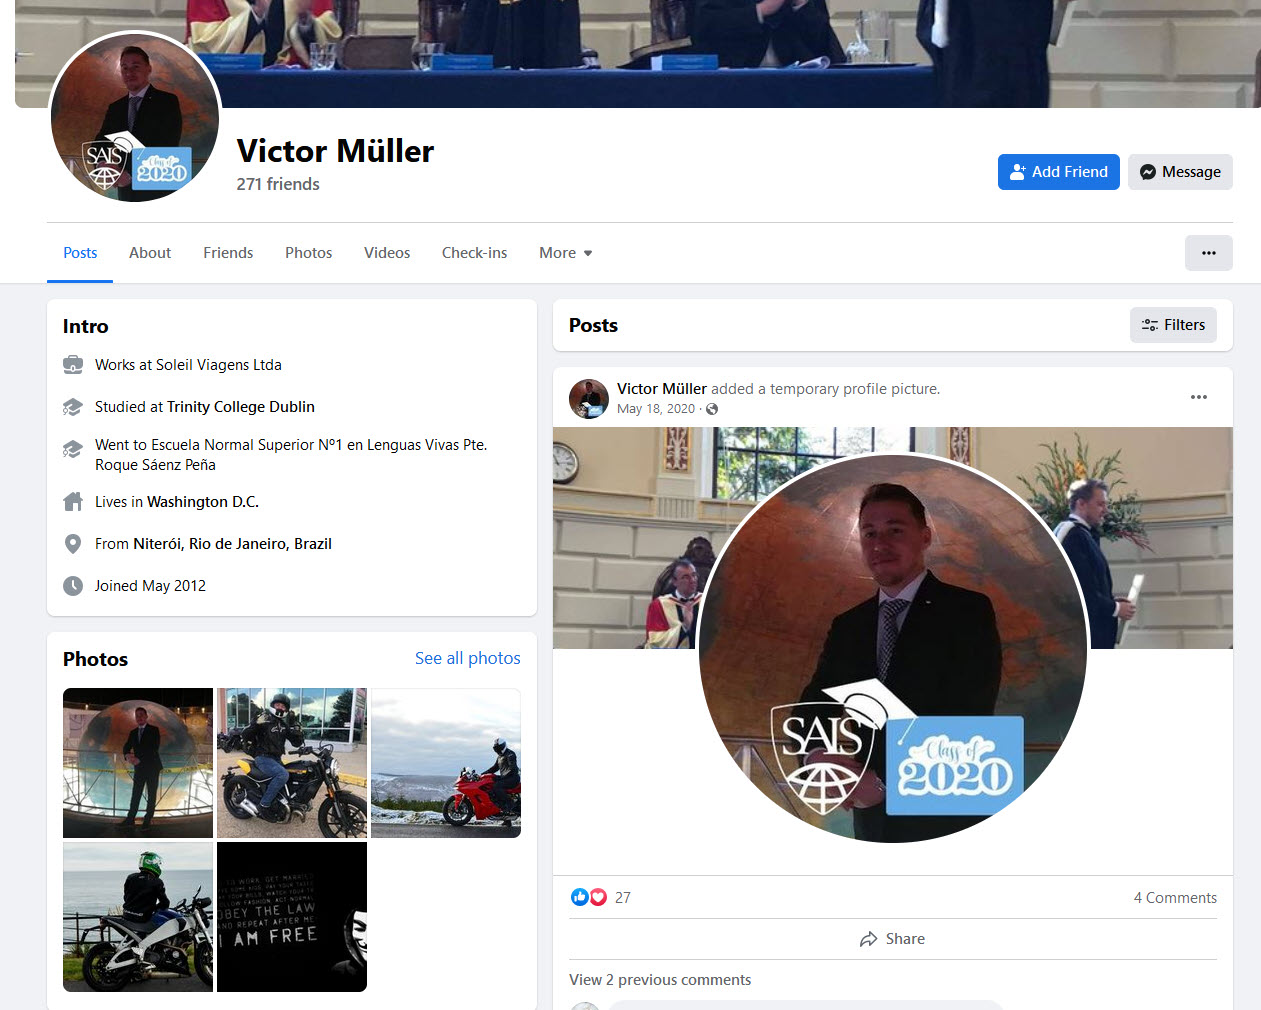Open the yellow motorcycle photo thumbnail

[x=292, y=763]
